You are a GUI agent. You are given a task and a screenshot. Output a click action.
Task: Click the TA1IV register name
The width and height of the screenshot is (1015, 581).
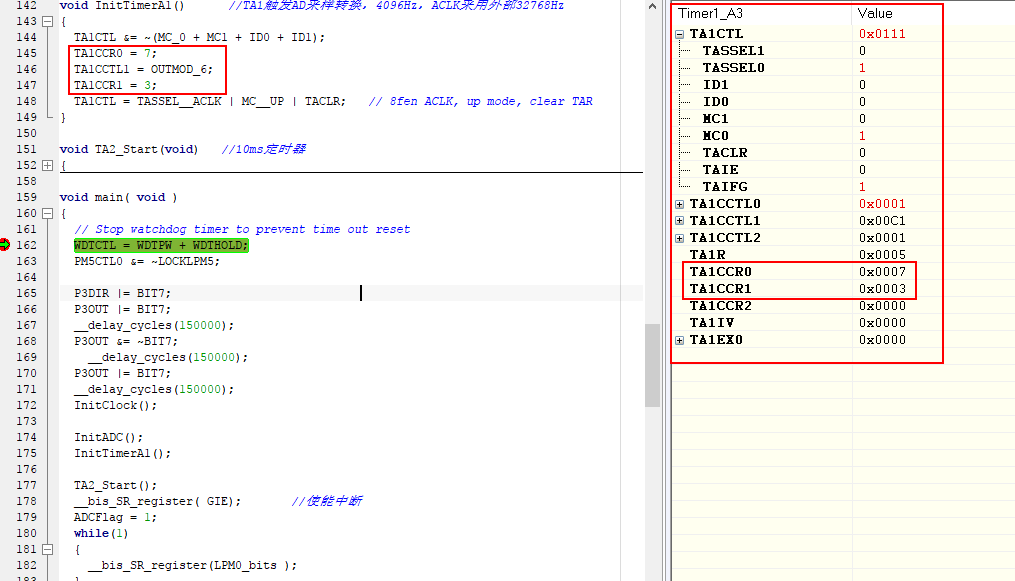(711, 322)
